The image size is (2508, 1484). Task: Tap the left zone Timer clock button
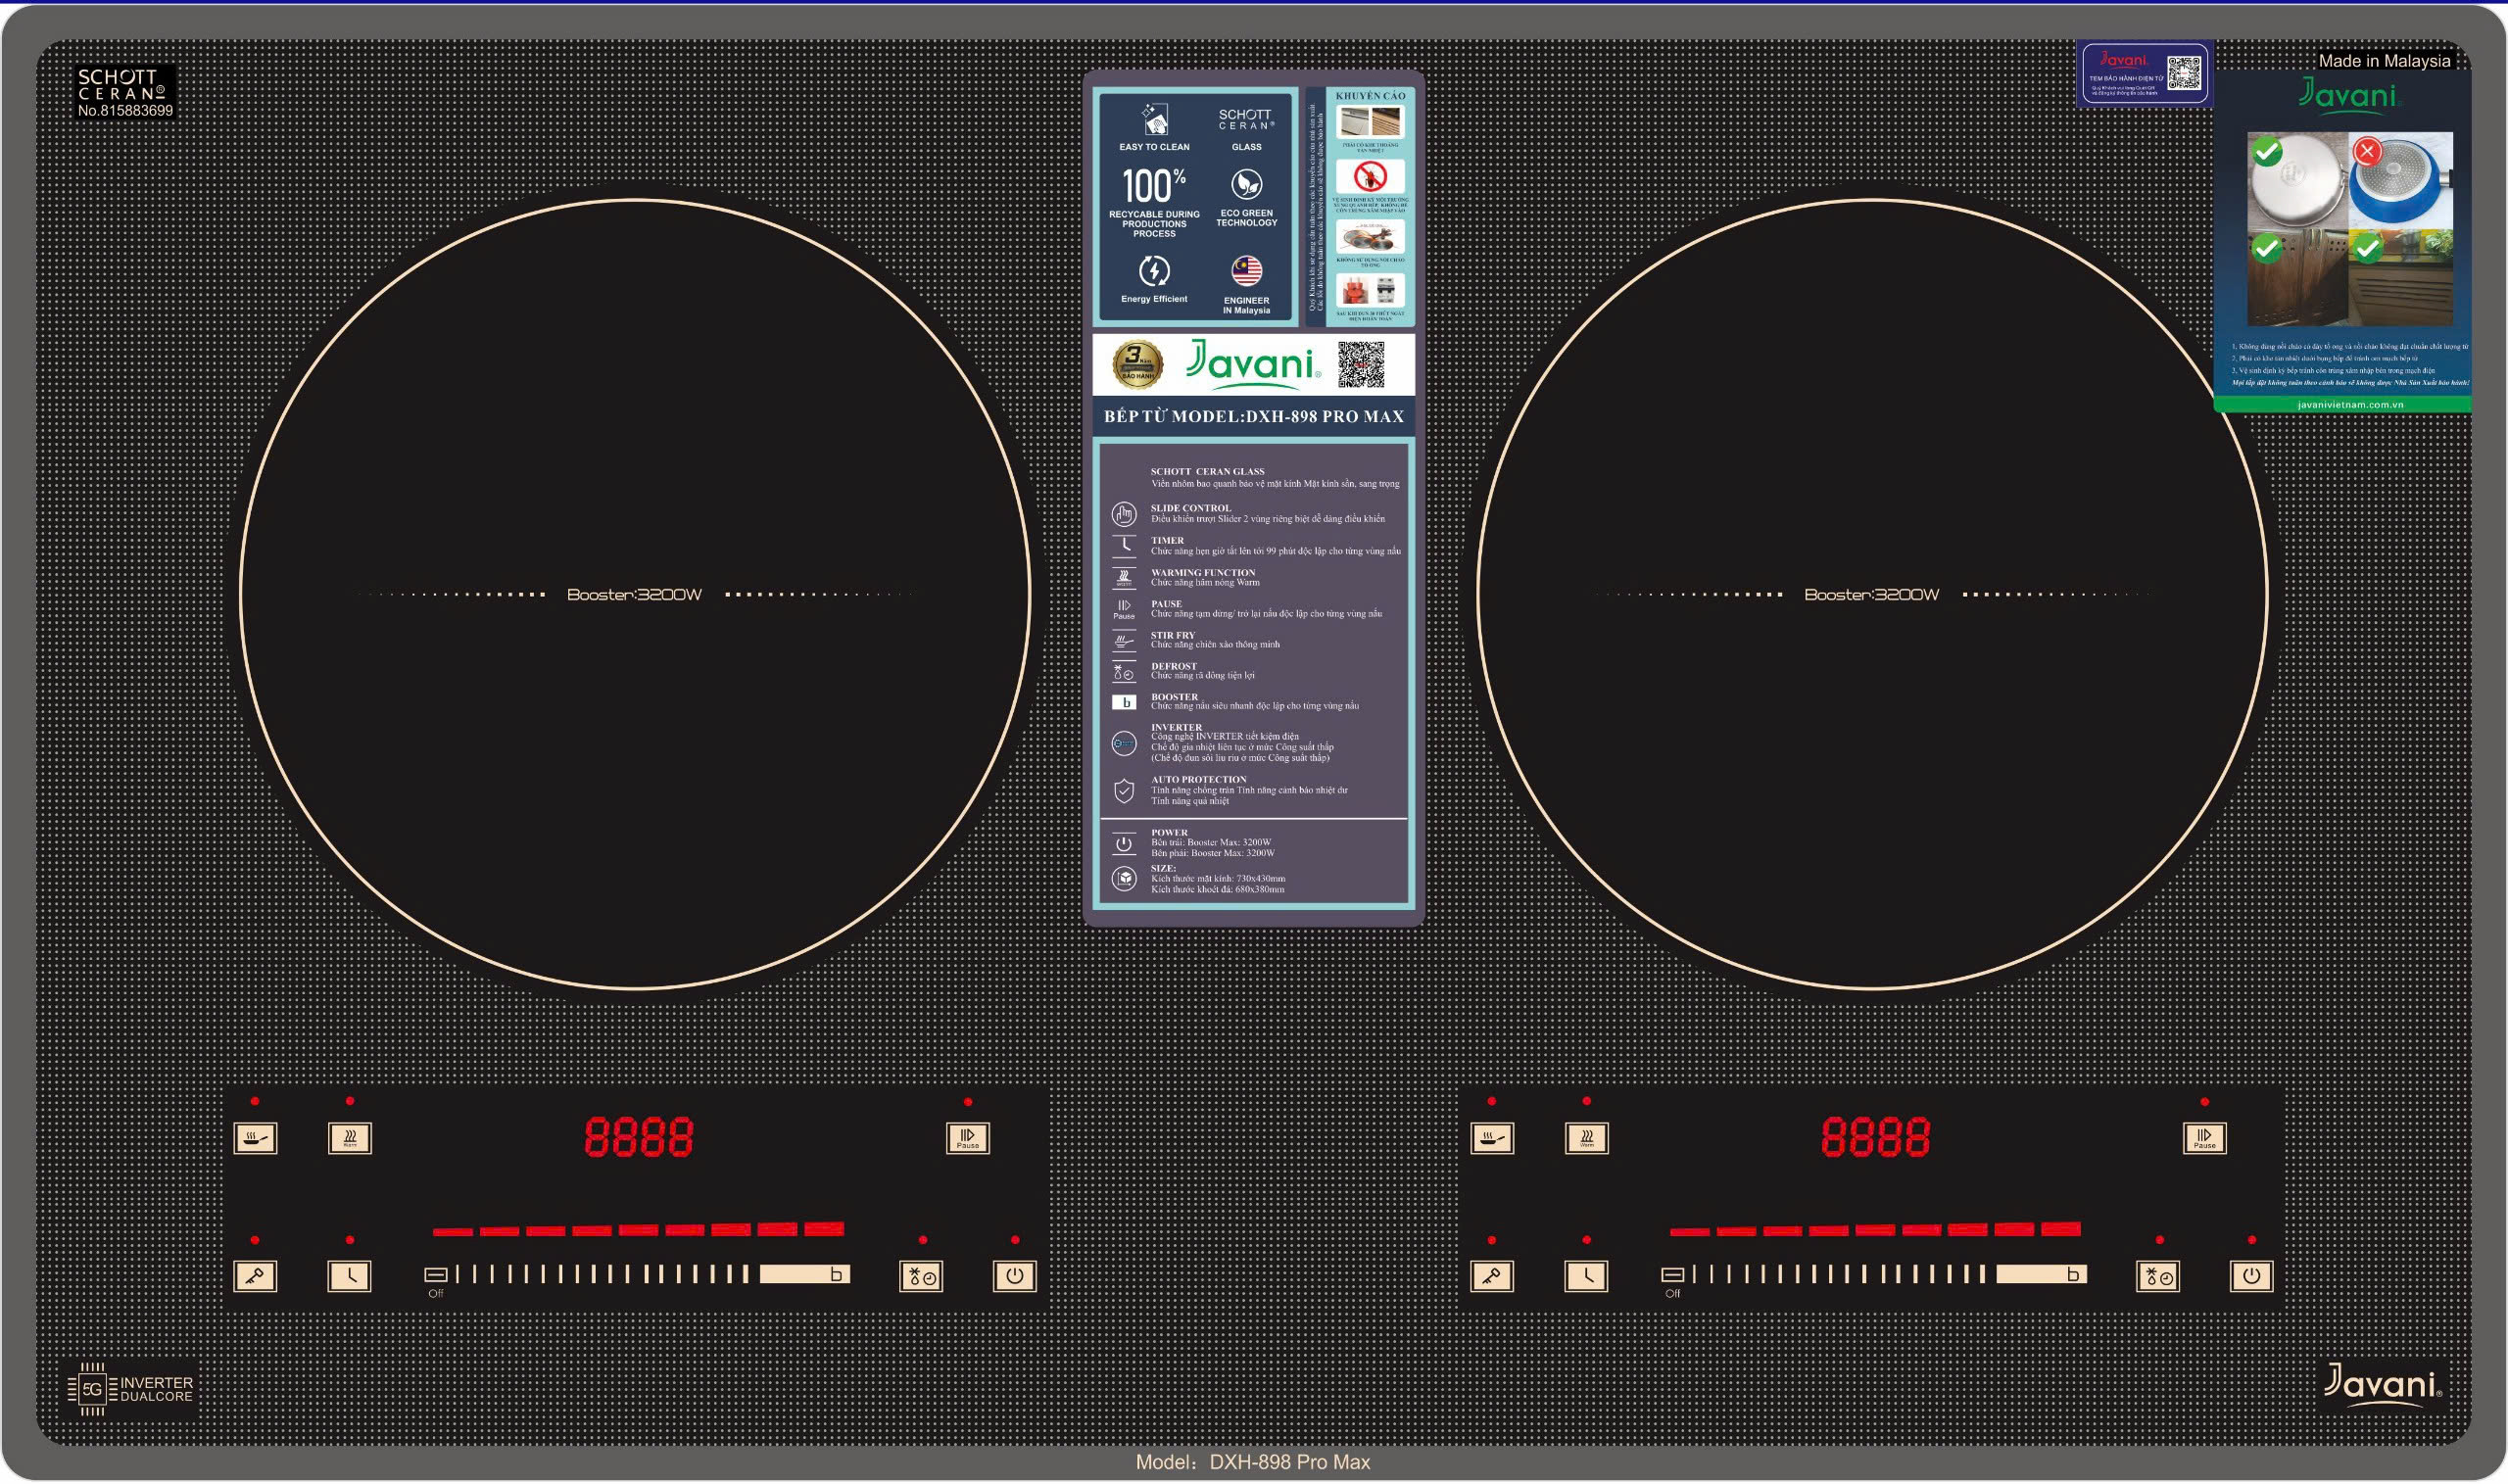point(350,1276)
